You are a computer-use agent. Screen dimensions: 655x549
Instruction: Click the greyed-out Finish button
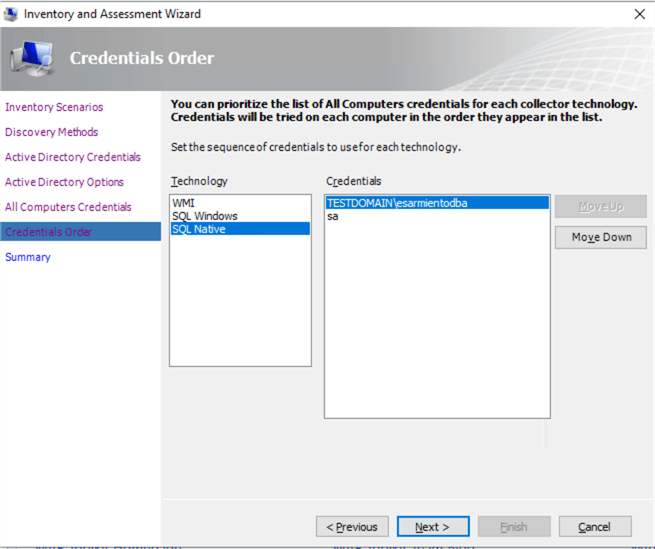tap(514, 527)
